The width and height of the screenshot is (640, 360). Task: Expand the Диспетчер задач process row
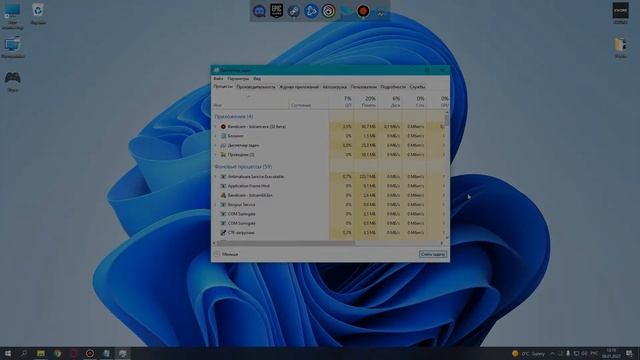[x=216, y=145]
